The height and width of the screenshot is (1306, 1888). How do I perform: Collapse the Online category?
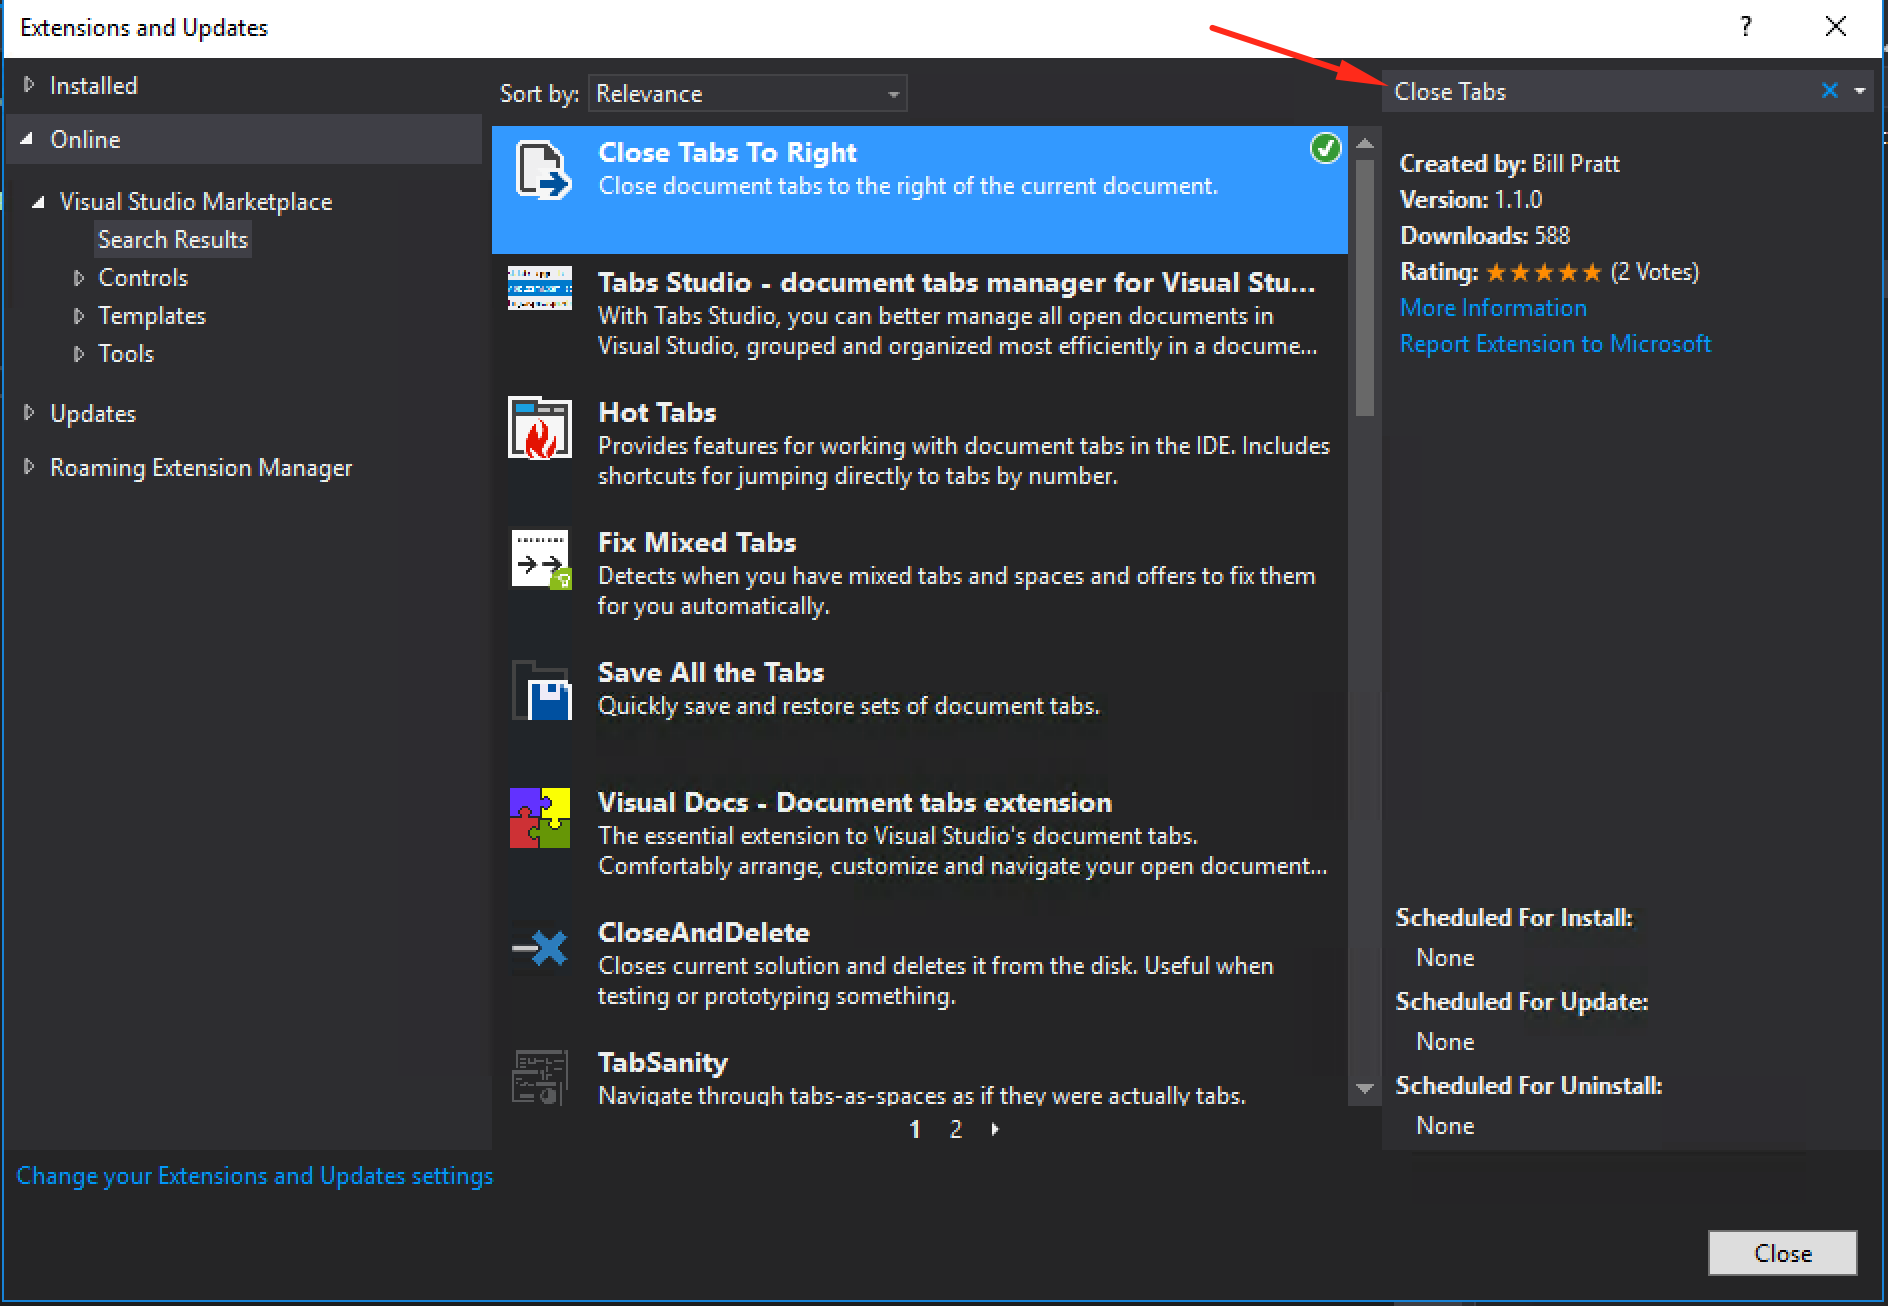click(28, 139)
